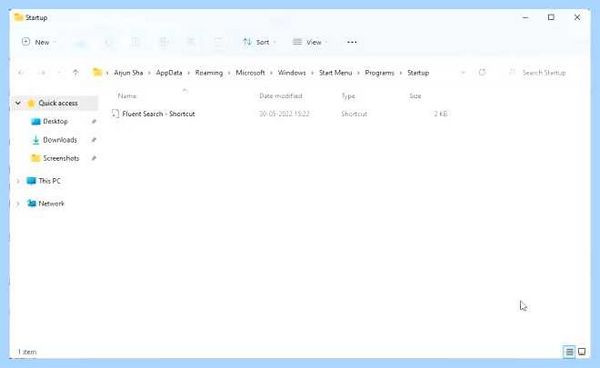Select Network in the sidebar

51,204
